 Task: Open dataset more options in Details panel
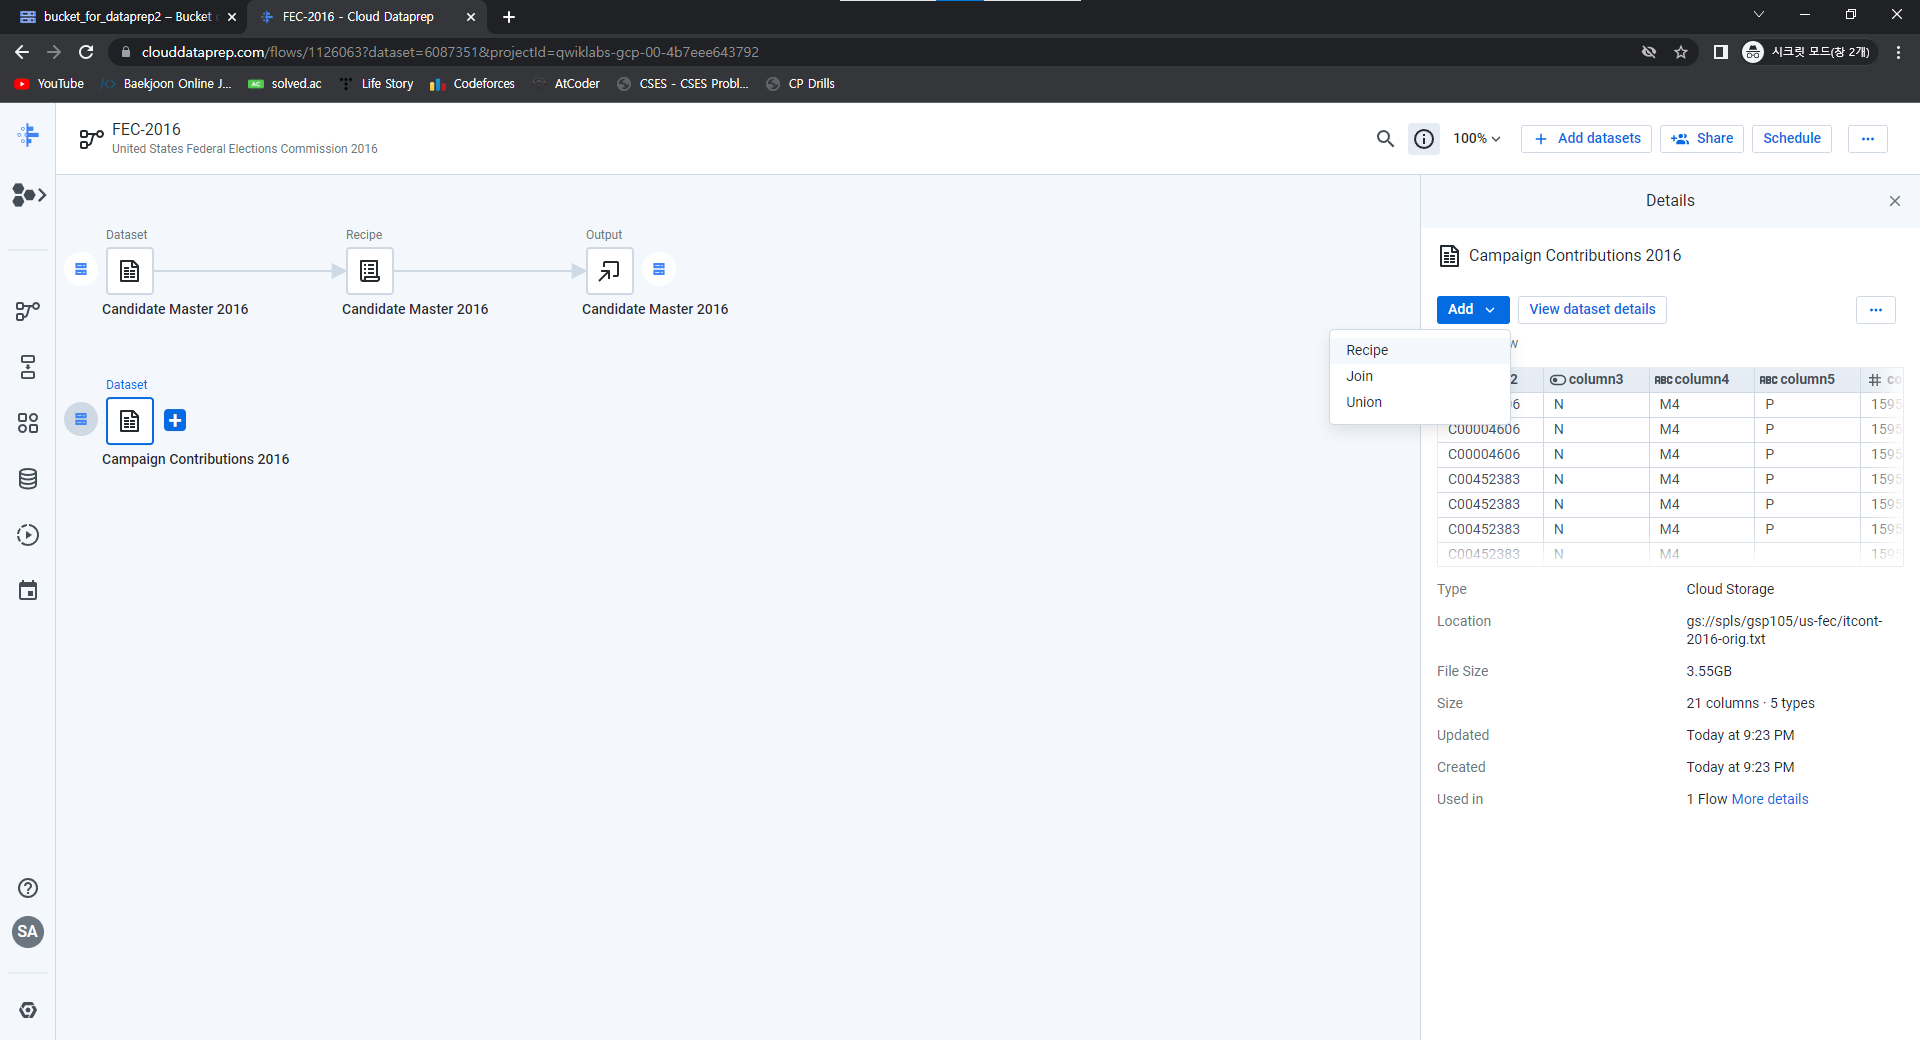(1876, 310)
